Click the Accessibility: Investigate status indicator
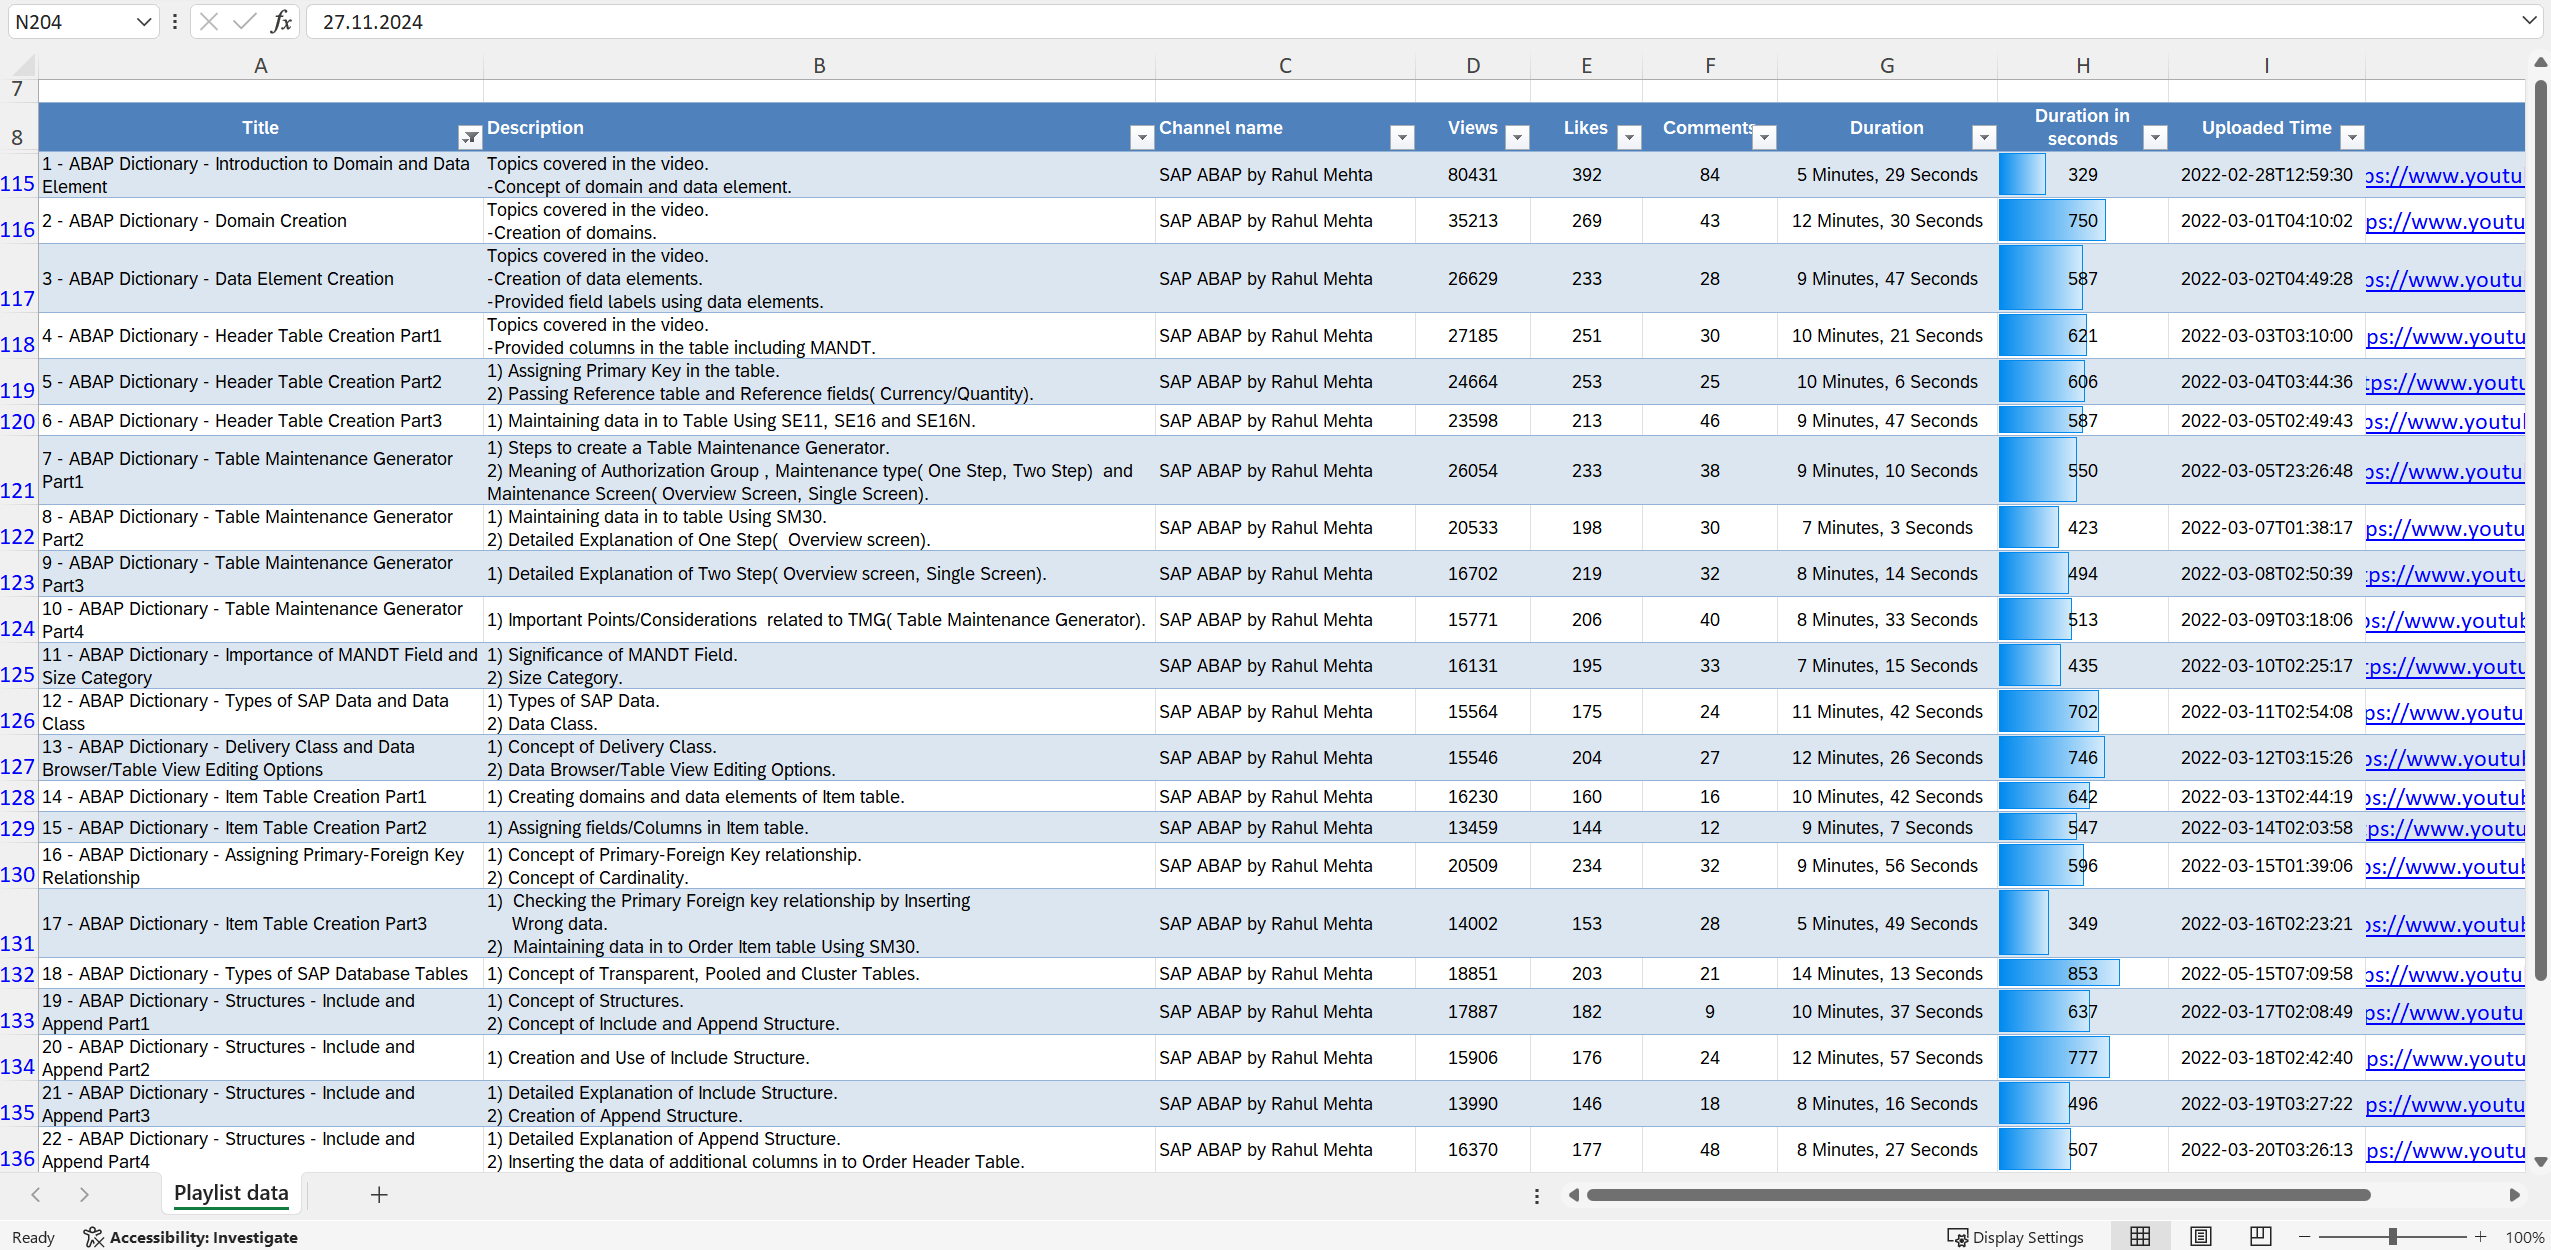 tap(190, 1237)
